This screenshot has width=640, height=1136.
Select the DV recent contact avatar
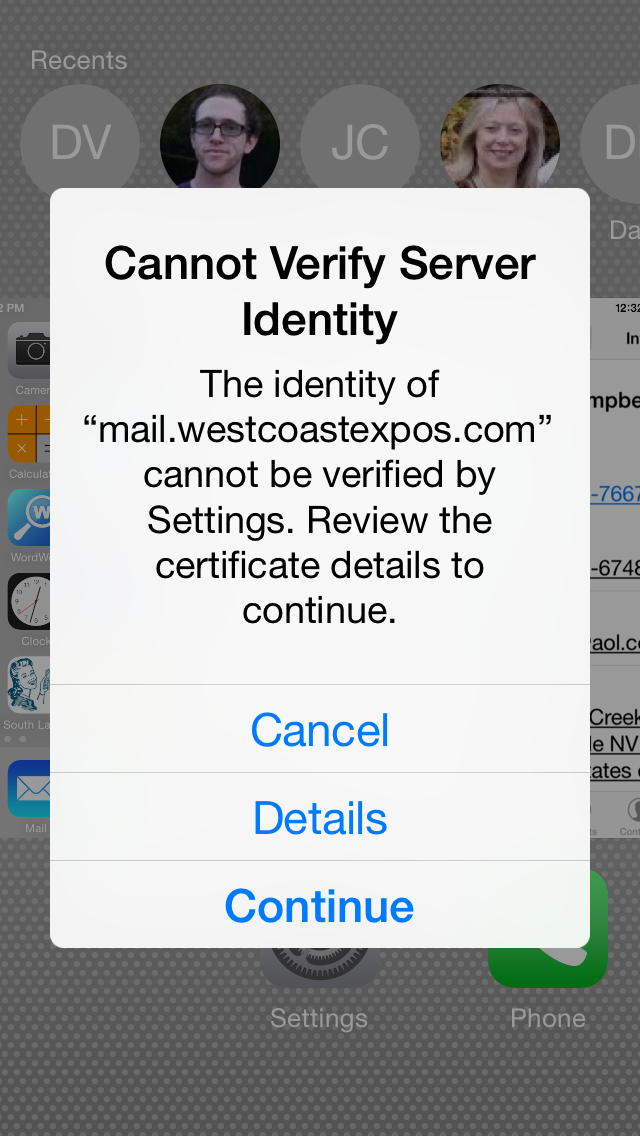coord(80,143)
